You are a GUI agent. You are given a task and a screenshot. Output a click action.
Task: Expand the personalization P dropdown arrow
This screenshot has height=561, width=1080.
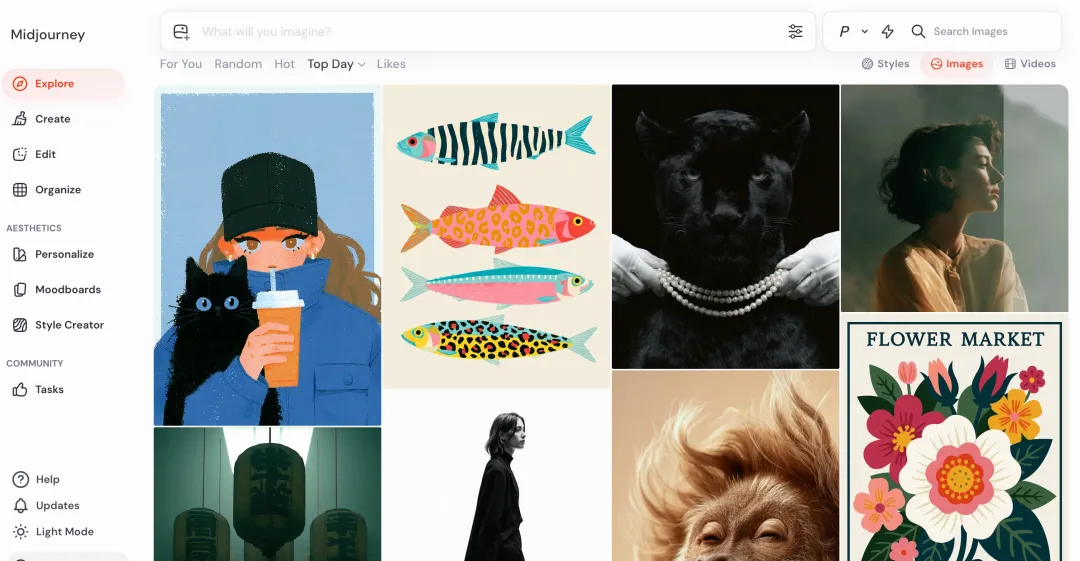pos(864,31)
